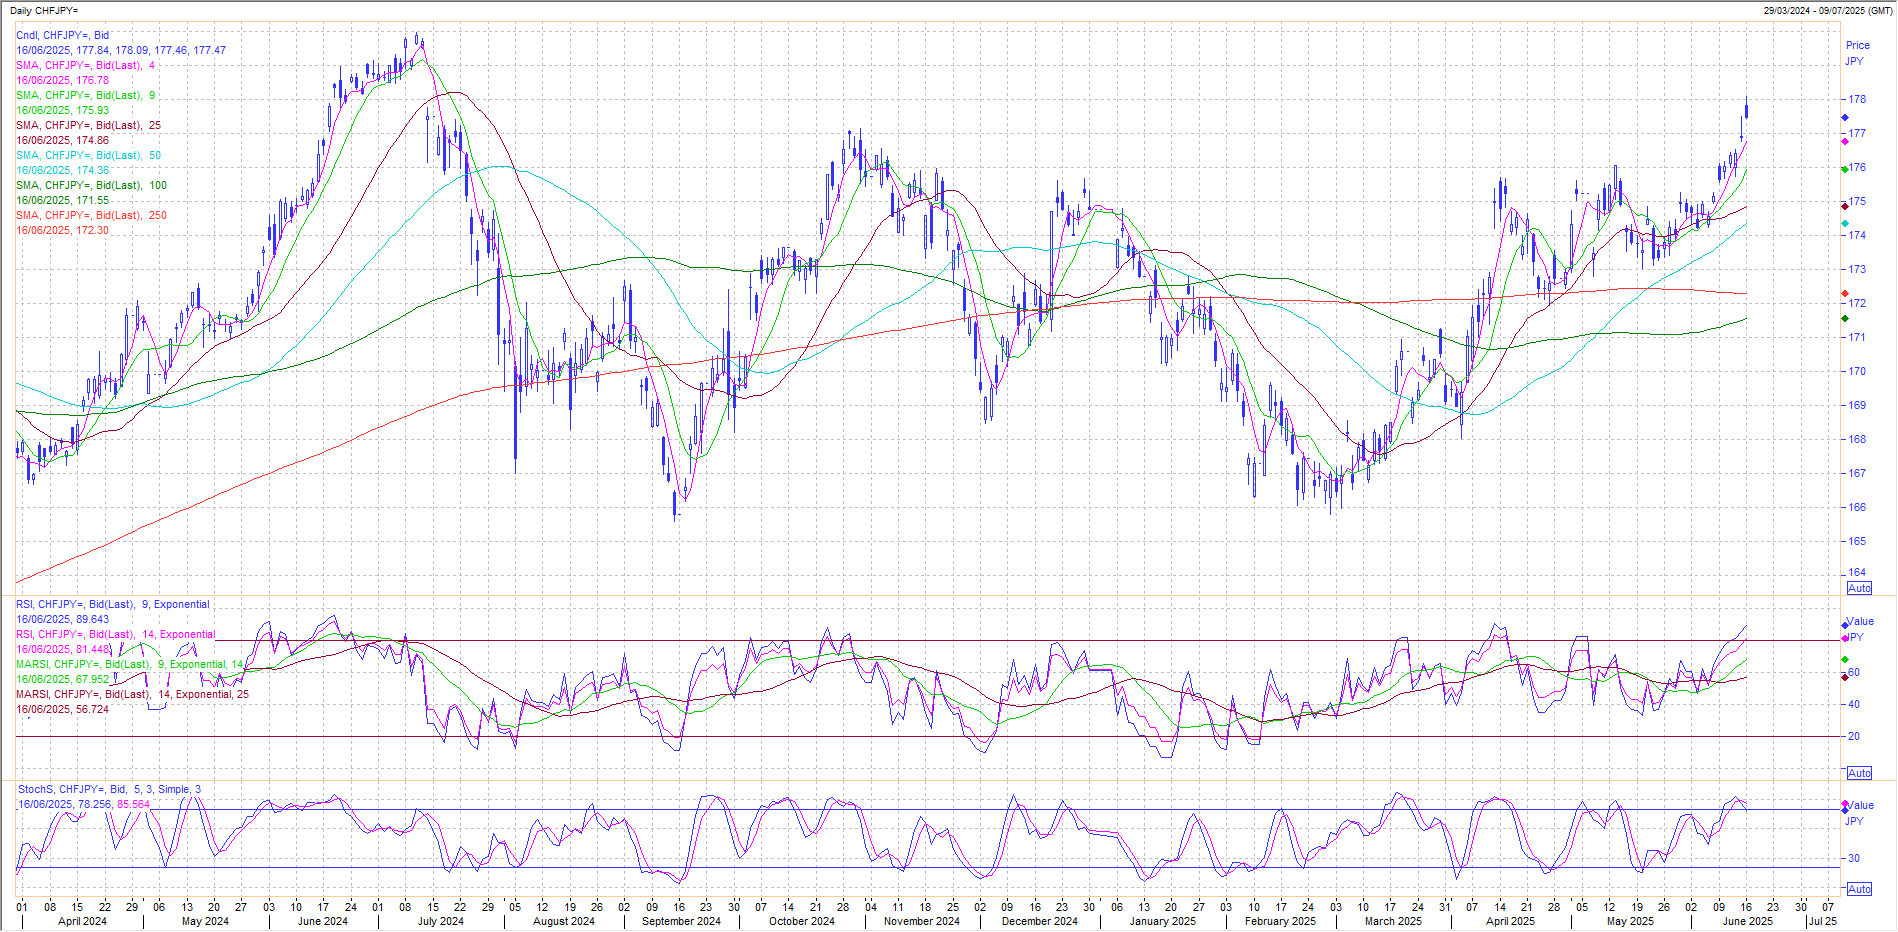Click the dark red SMA 25 marker on price axis
Image resolution: width=1898 pixels, height=932 pixels.
point(1845,206)
